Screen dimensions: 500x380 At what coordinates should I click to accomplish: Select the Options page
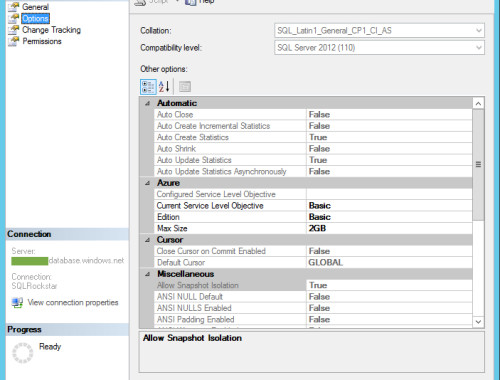[35, 18]
